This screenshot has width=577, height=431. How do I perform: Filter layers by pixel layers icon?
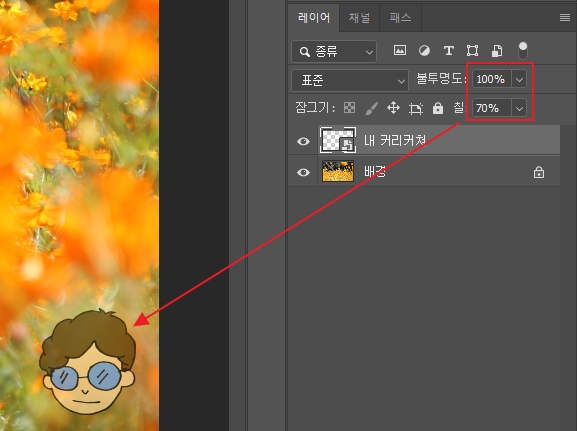tap(400, 50)
